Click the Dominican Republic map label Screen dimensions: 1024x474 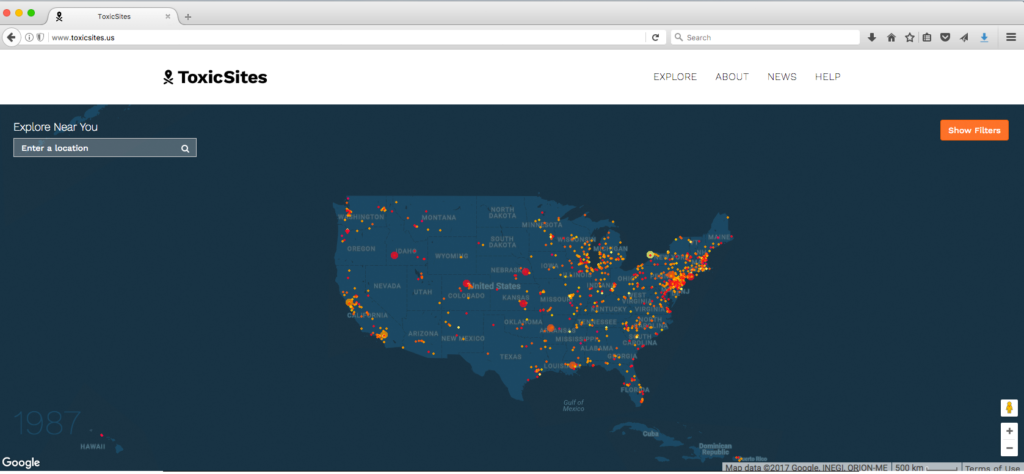coord(715,449)
